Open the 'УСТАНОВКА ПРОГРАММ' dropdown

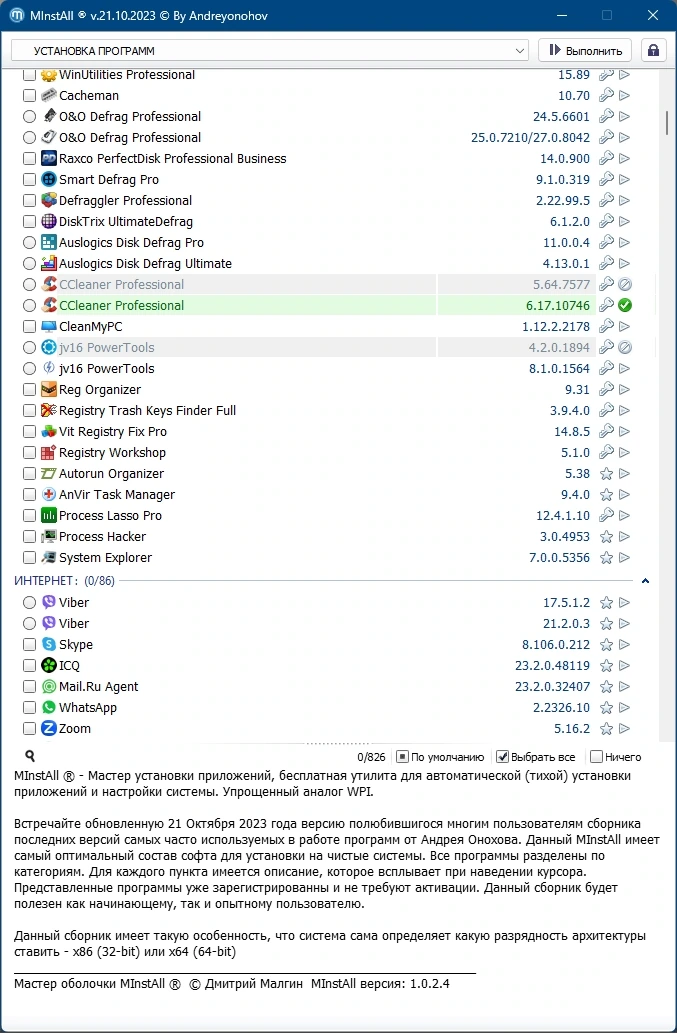270,51
